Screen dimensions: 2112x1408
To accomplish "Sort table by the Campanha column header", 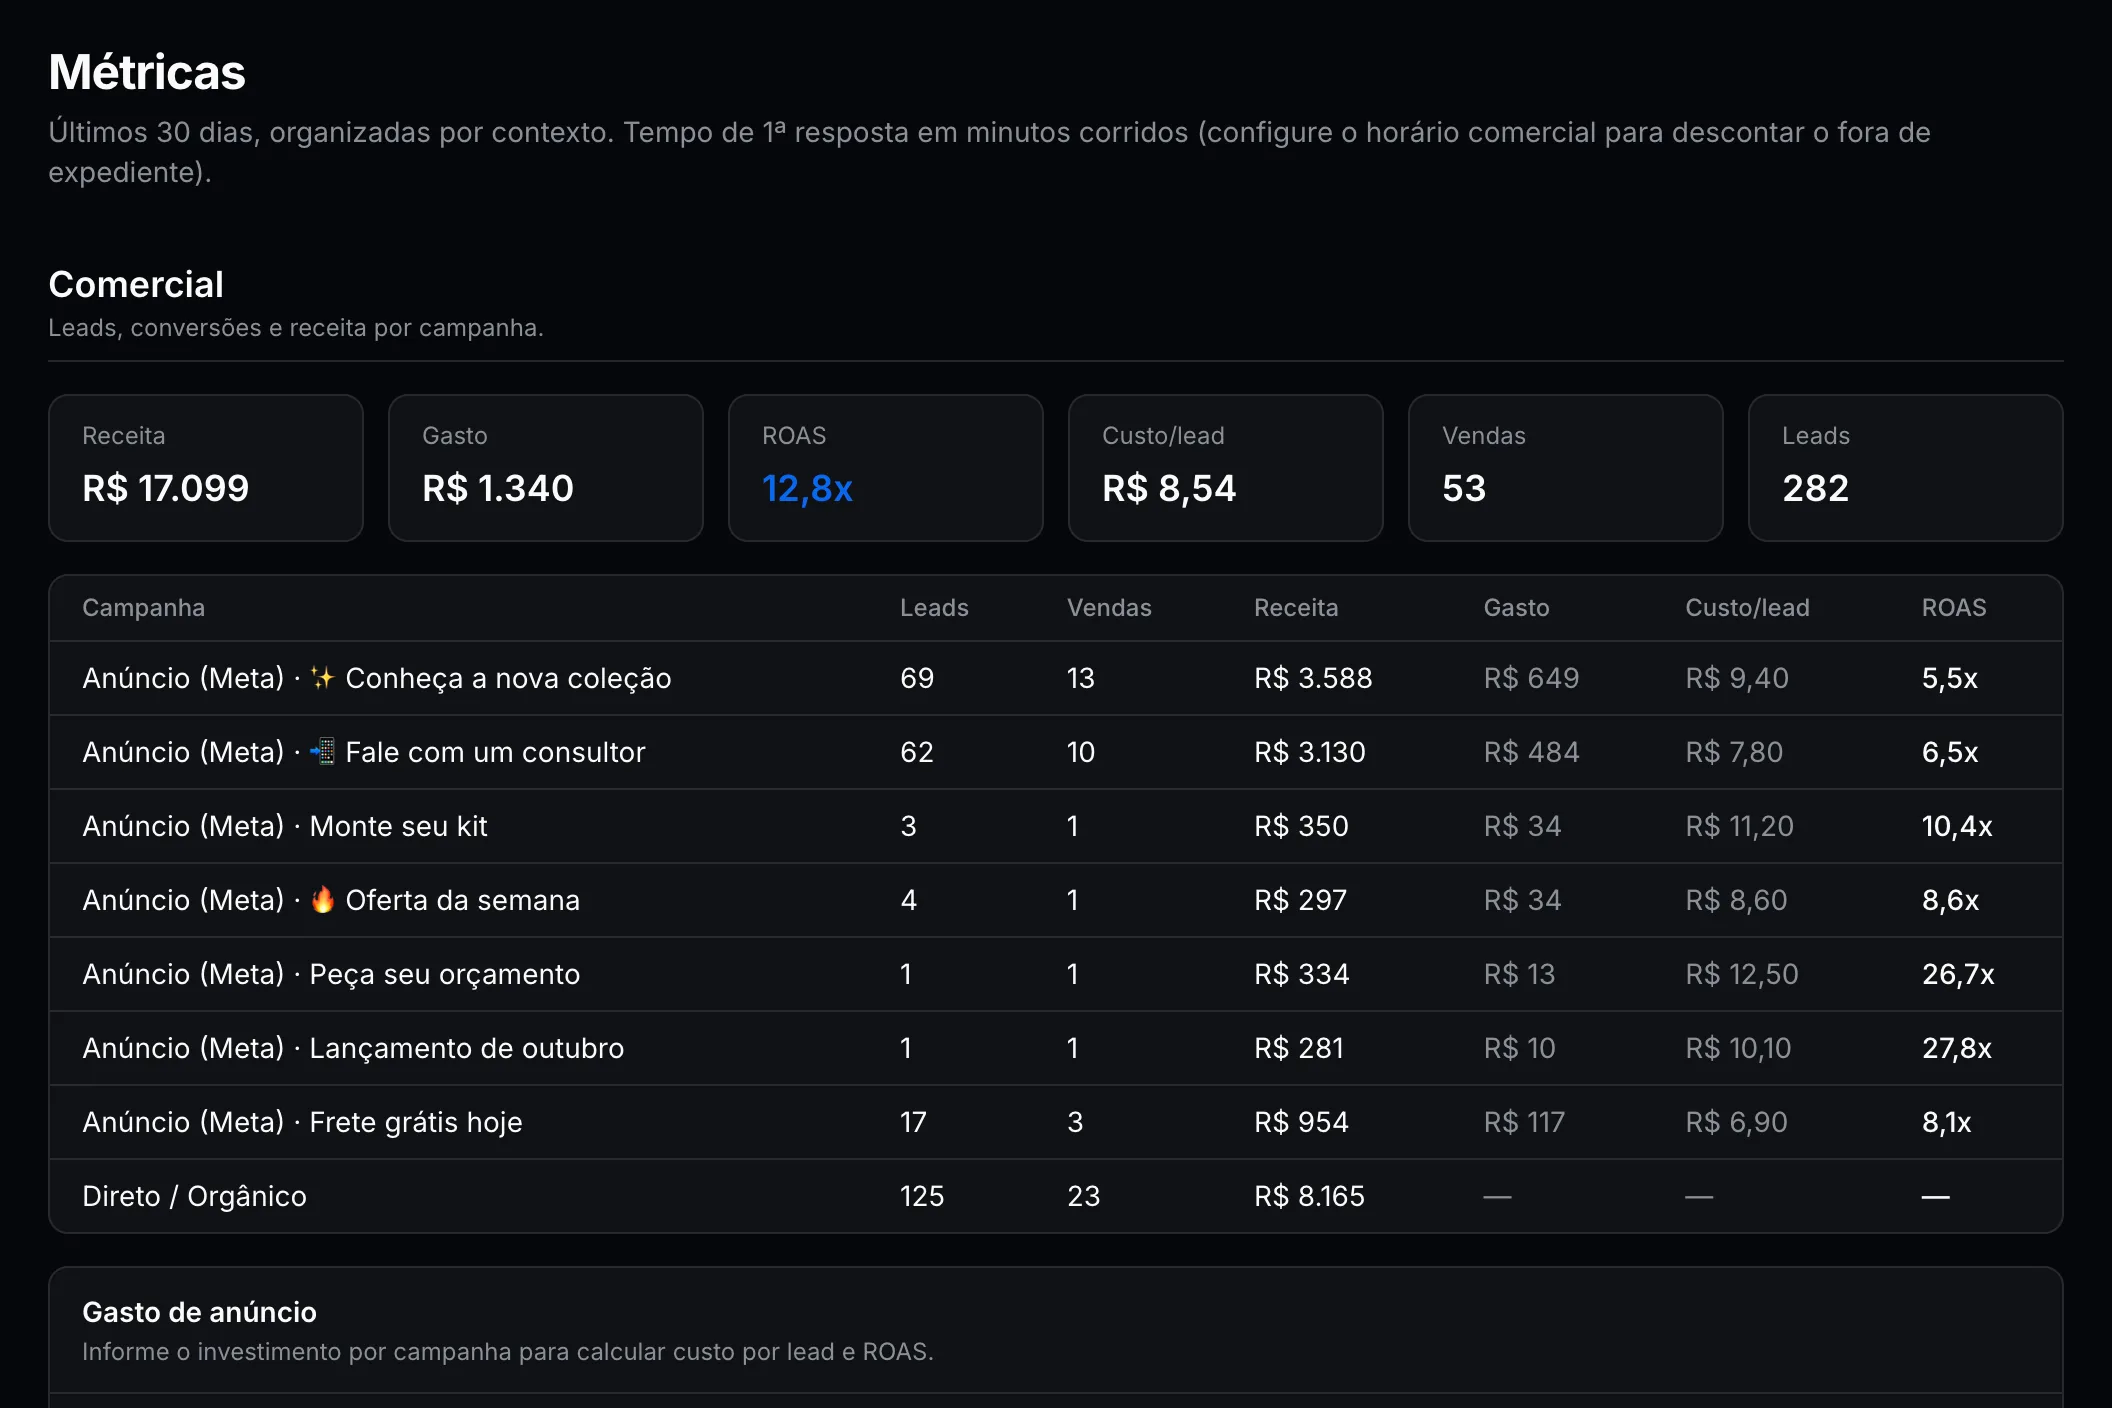I will pos(143,608).
